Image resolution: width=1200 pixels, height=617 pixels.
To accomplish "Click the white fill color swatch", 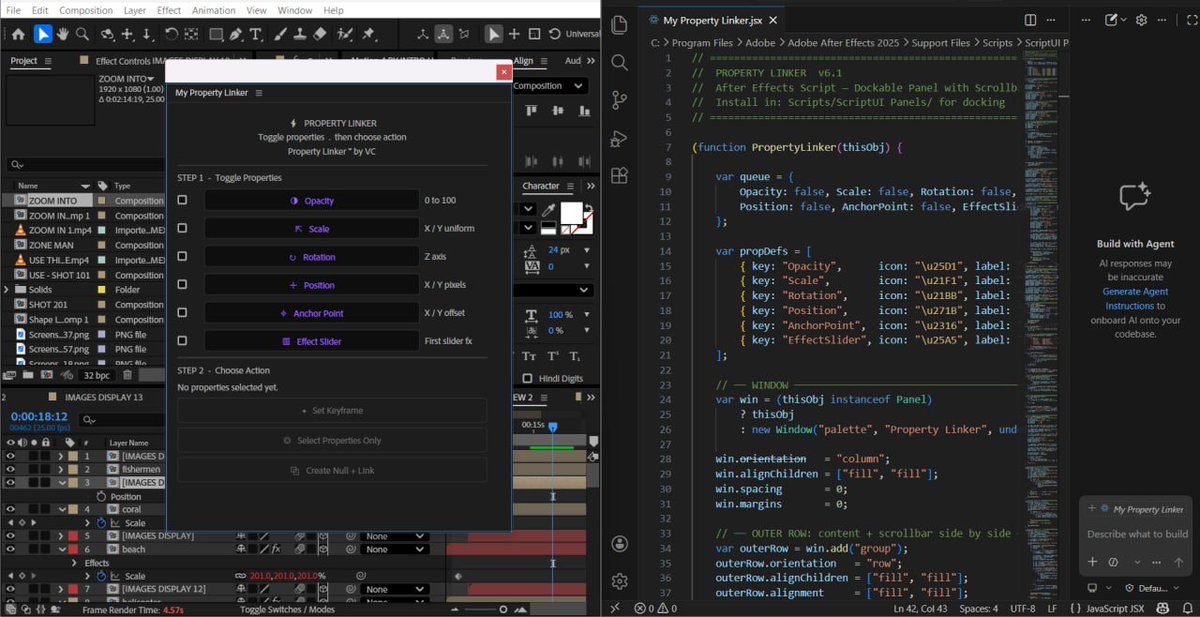I will pos(570,212).
